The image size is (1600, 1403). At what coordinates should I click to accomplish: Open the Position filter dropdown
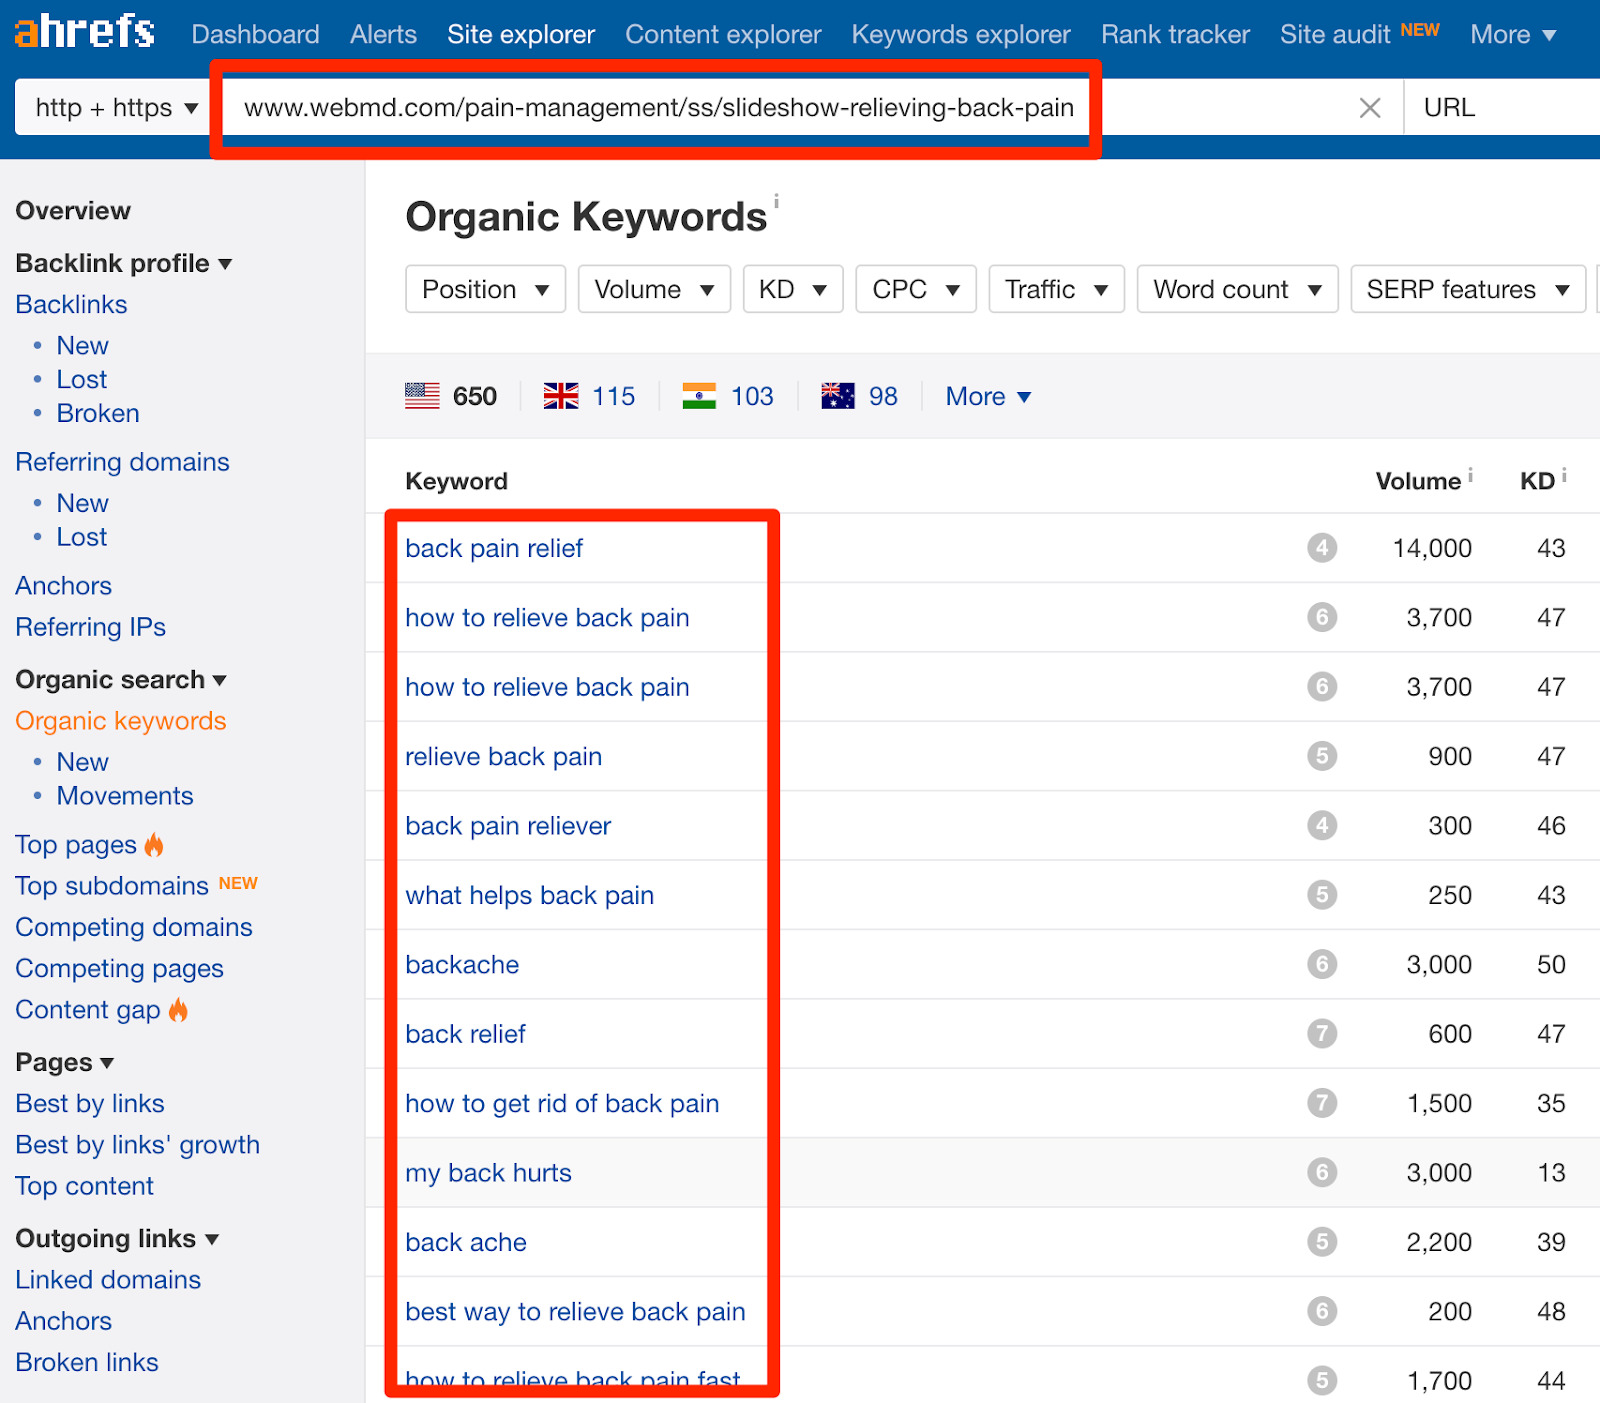click(x=486, y=289)
